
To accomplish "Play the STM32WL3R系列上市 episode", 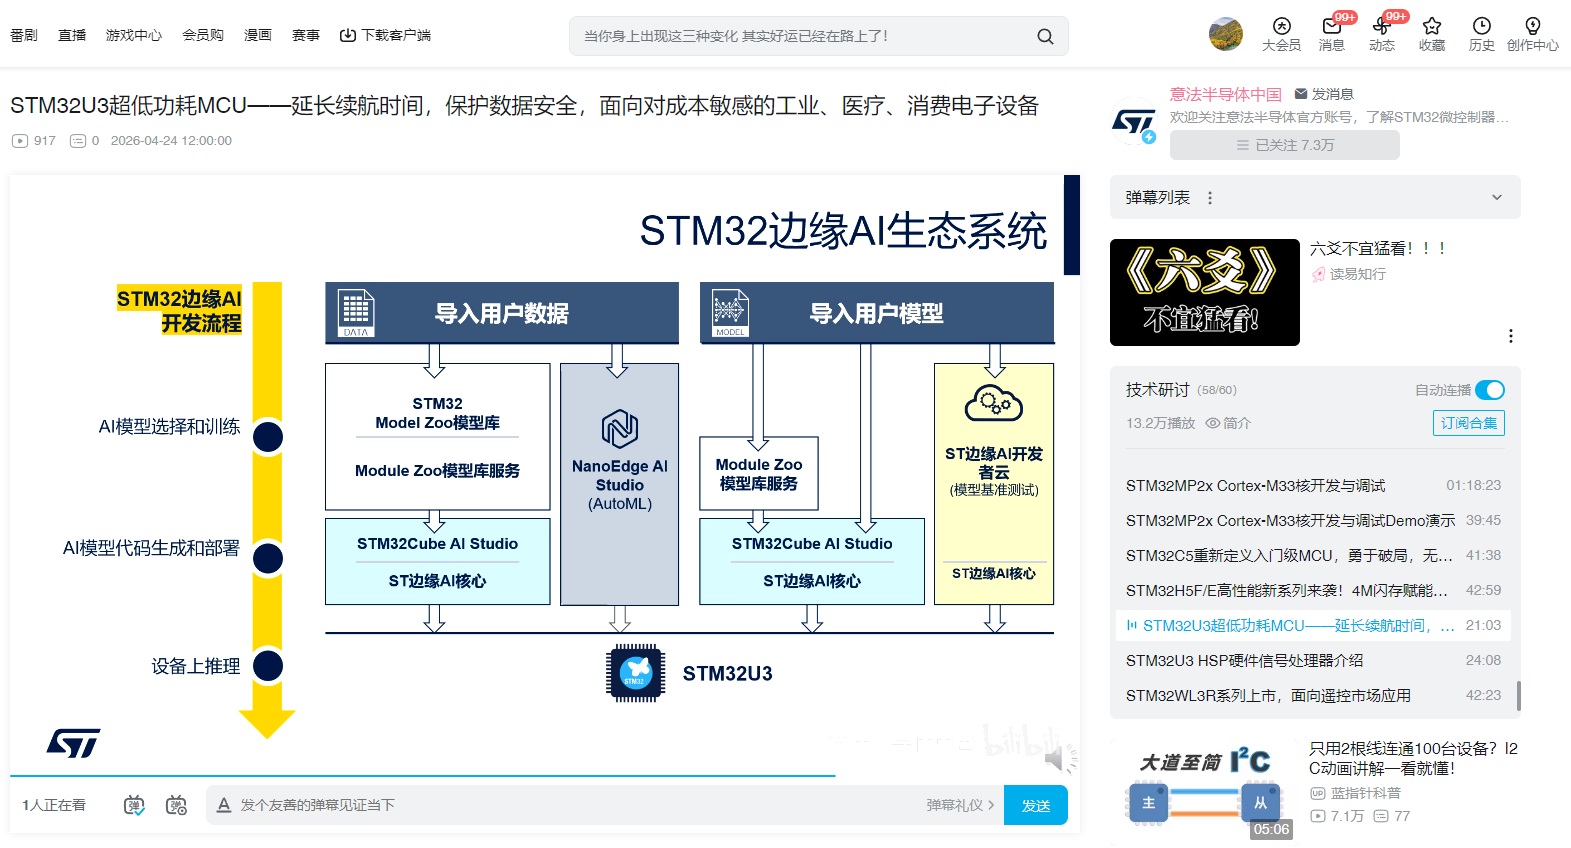I will click(1313, 695).
